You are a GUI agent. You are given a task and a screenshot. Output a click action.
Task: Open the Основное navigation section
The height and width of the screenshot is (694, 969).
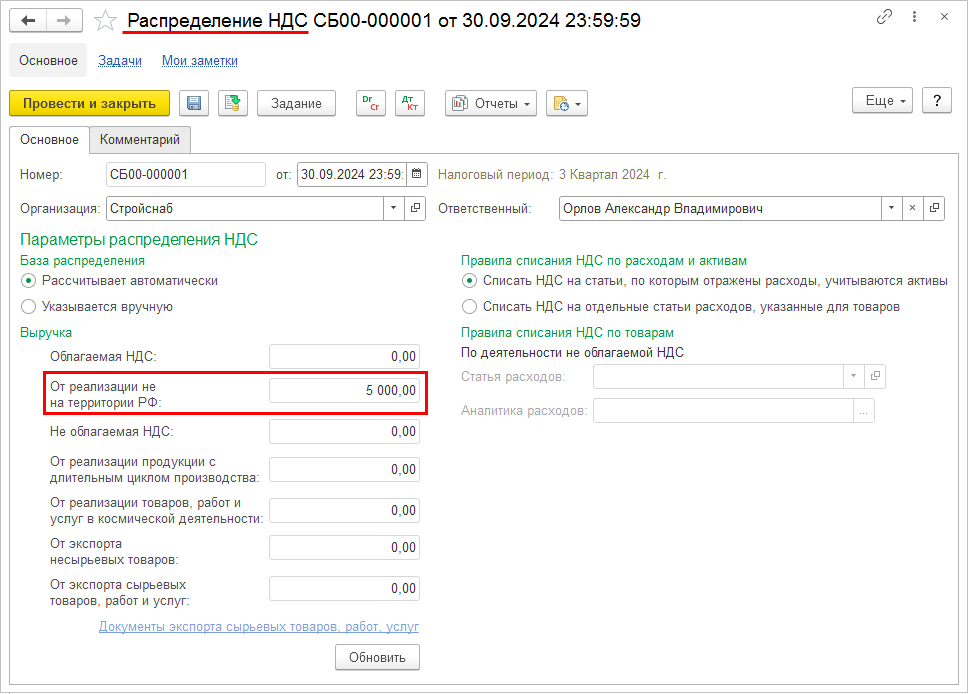click(48, 61)
